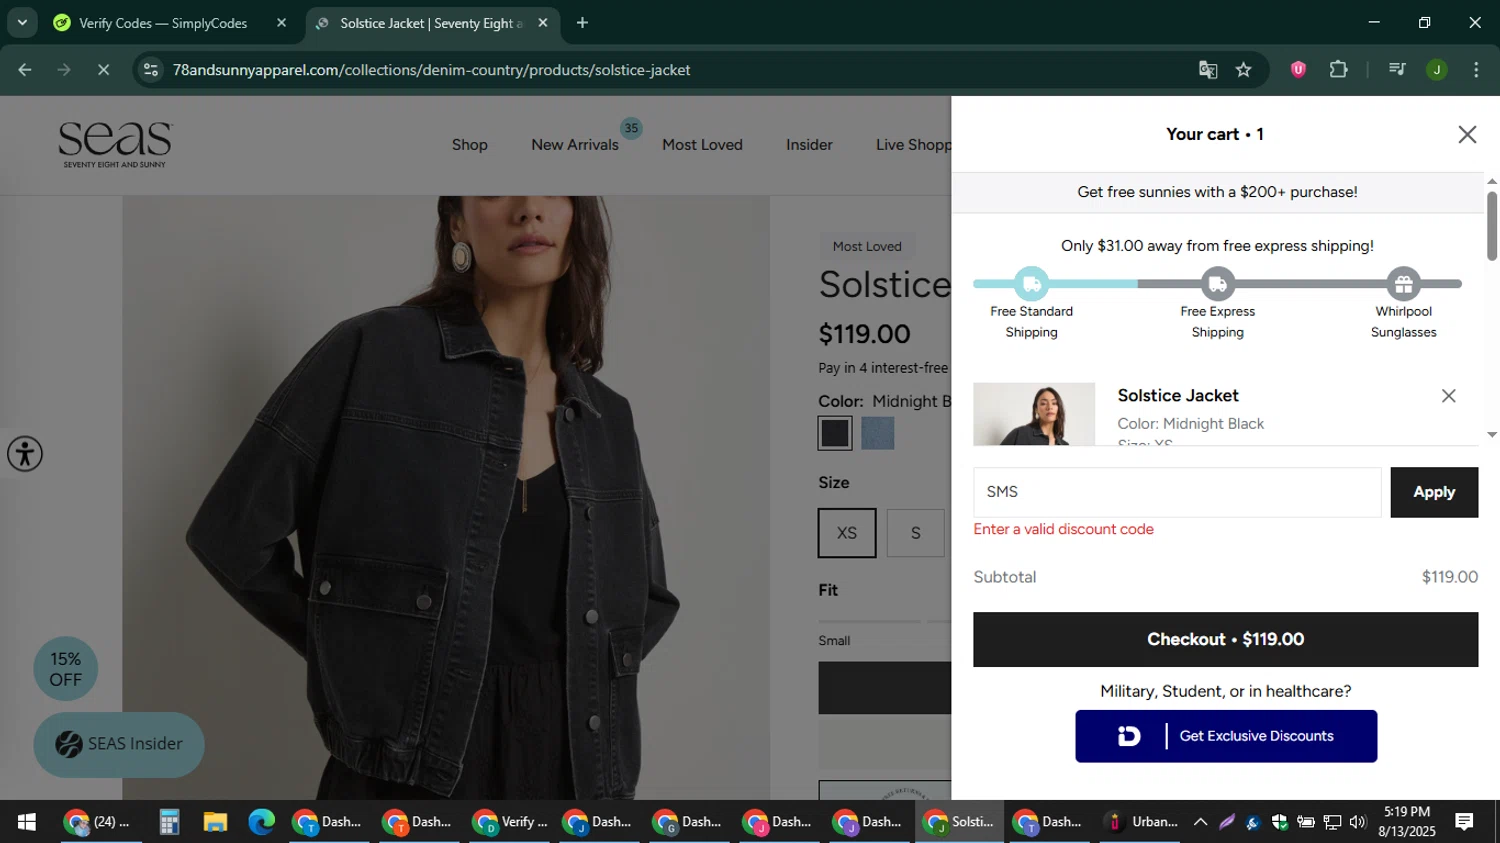Switch to Verify Codes — SimplyCodes tab
The width and height of the screenshot is (1500, 843).
coord(171,23)
